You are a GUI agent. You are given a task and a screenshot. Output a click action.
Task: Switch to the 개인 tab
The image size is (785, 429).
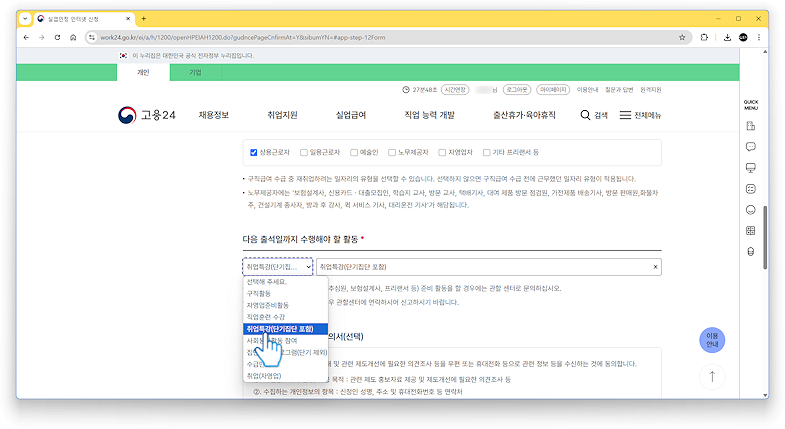(x=143, y=73)
